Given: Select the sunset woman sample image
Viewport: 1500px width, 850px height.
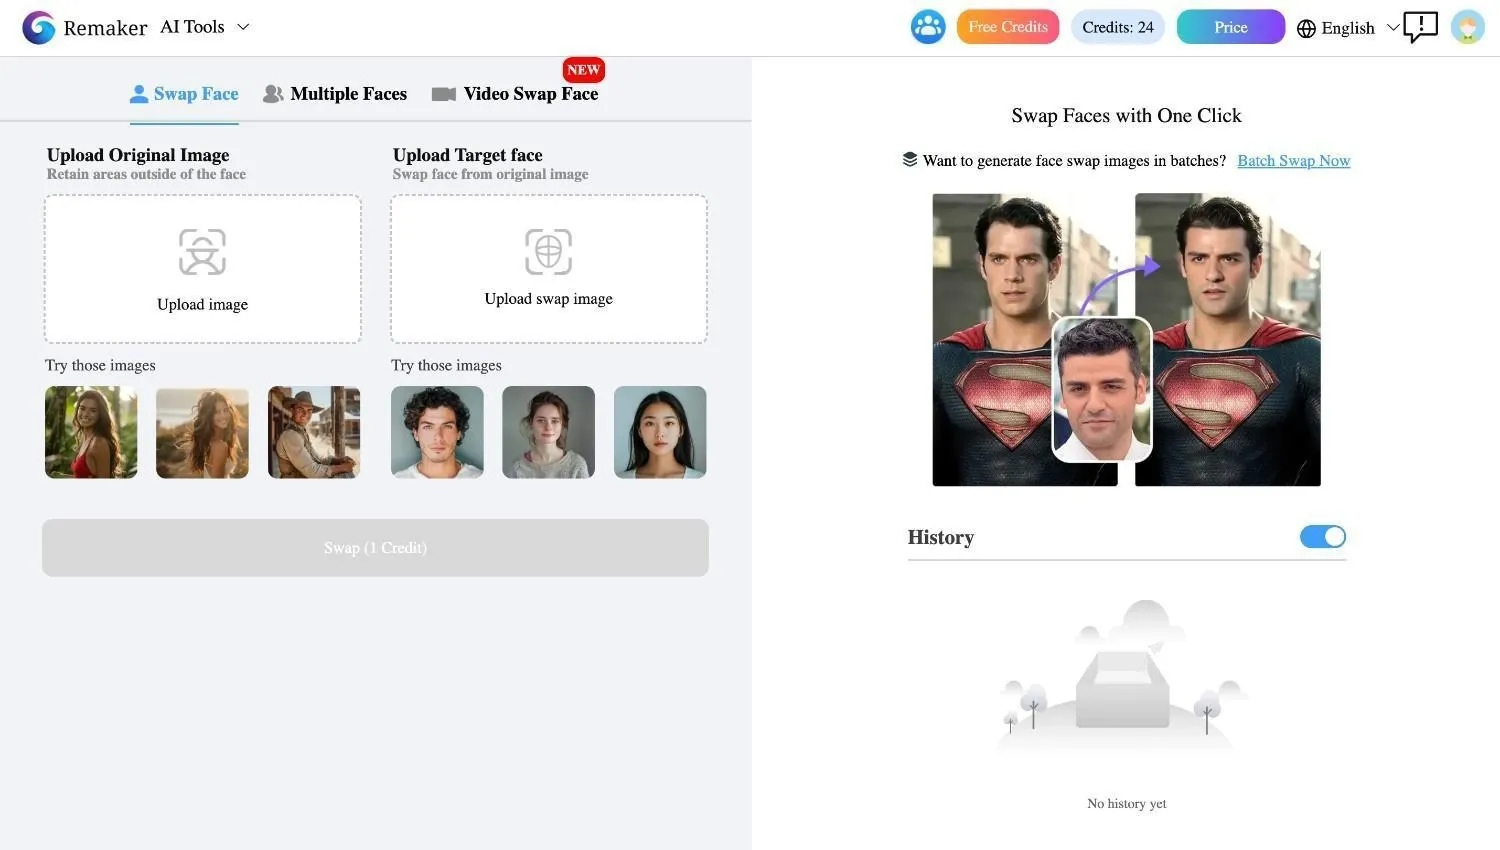Looking at the screenshot, I should tap(202, 432).
